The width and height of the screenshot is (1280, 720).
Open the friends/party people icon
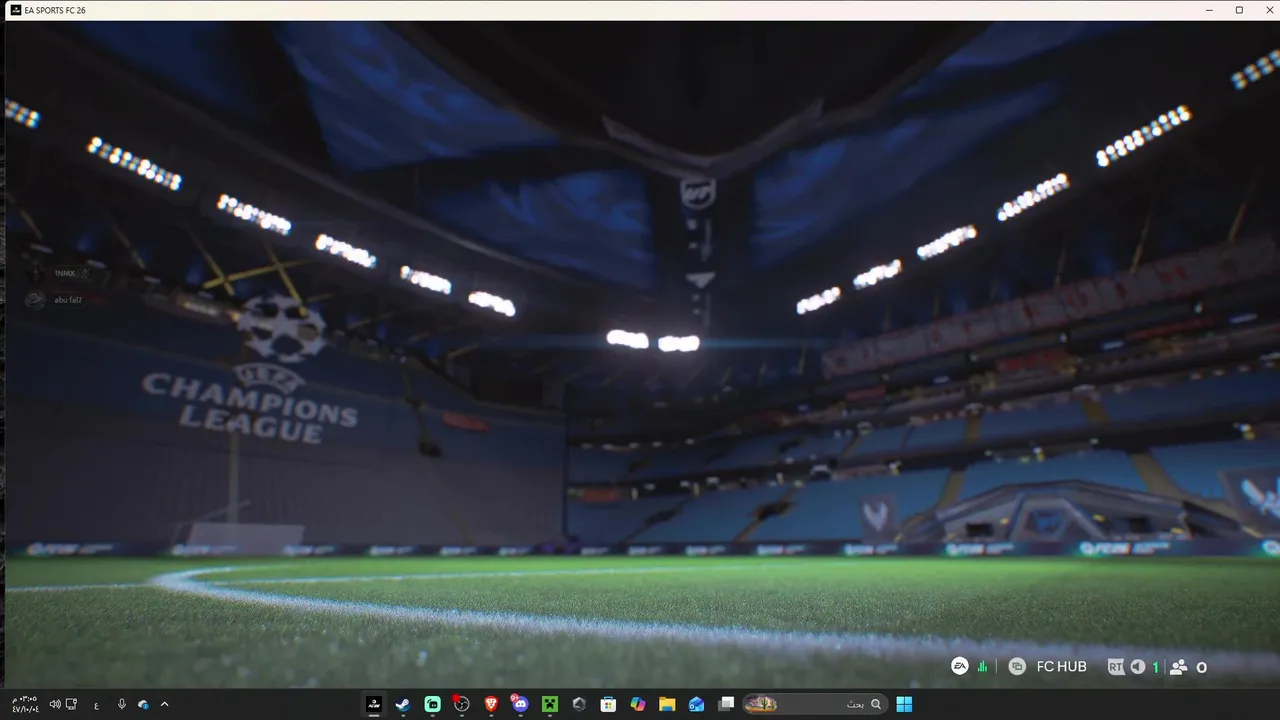tap(1178, 667)
